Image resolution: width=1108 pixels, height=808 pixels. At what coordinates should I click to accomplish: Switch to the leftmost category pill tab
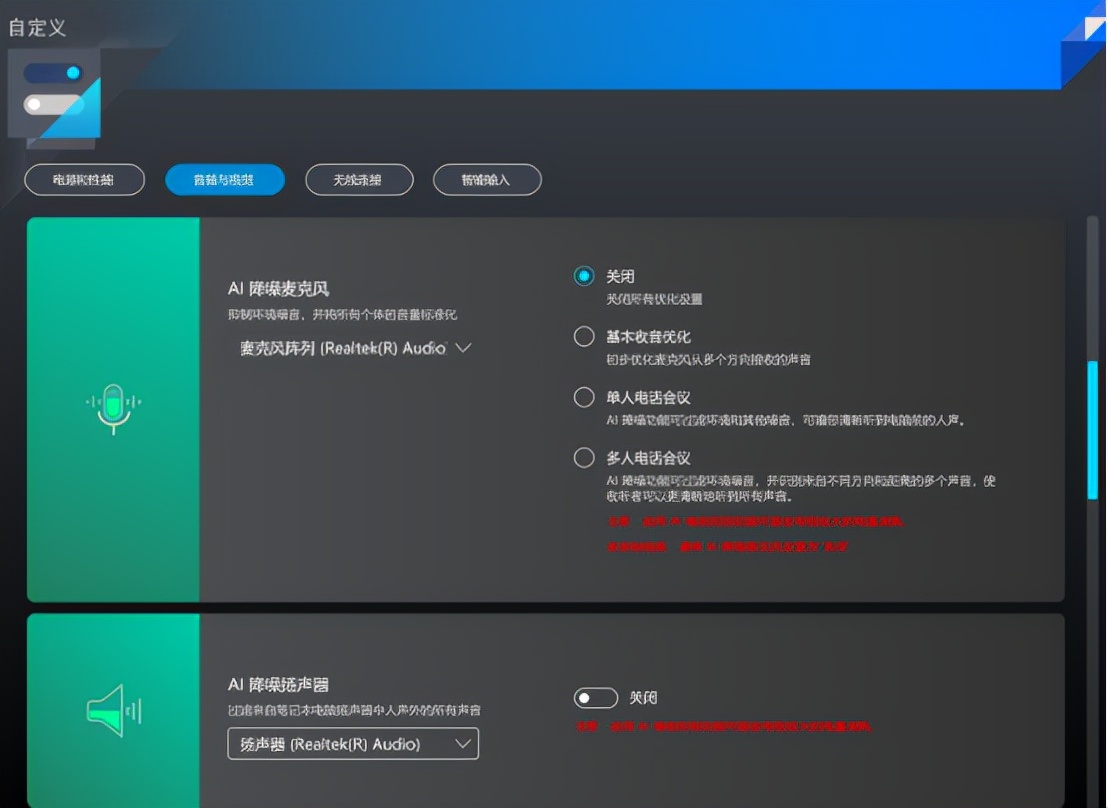pyautogui.click(x=84, y=179)
